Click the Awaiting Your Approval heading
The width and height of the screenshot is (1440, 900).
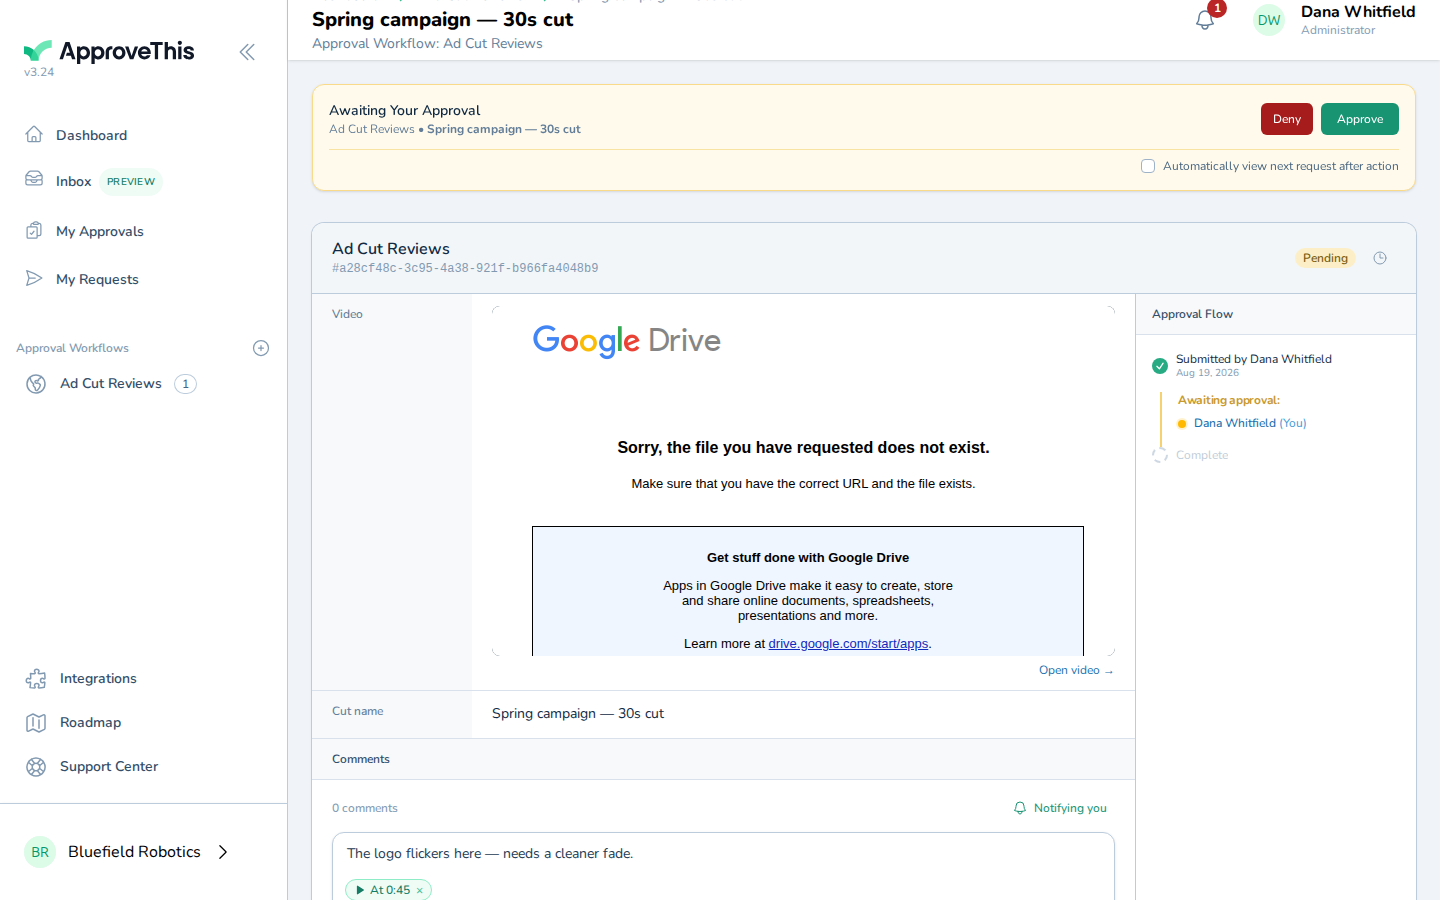405,111
